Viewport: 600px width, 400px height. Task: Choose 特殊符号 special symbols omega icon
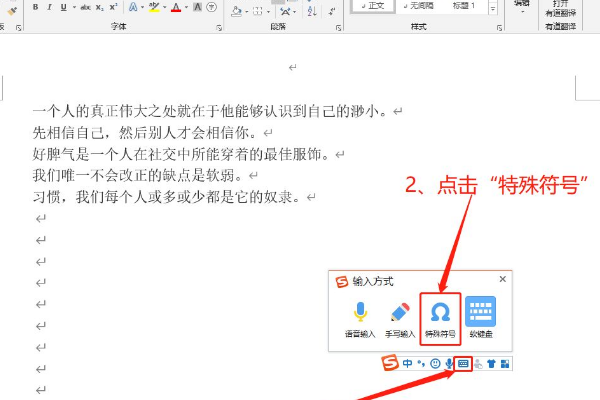pos(440,319)
